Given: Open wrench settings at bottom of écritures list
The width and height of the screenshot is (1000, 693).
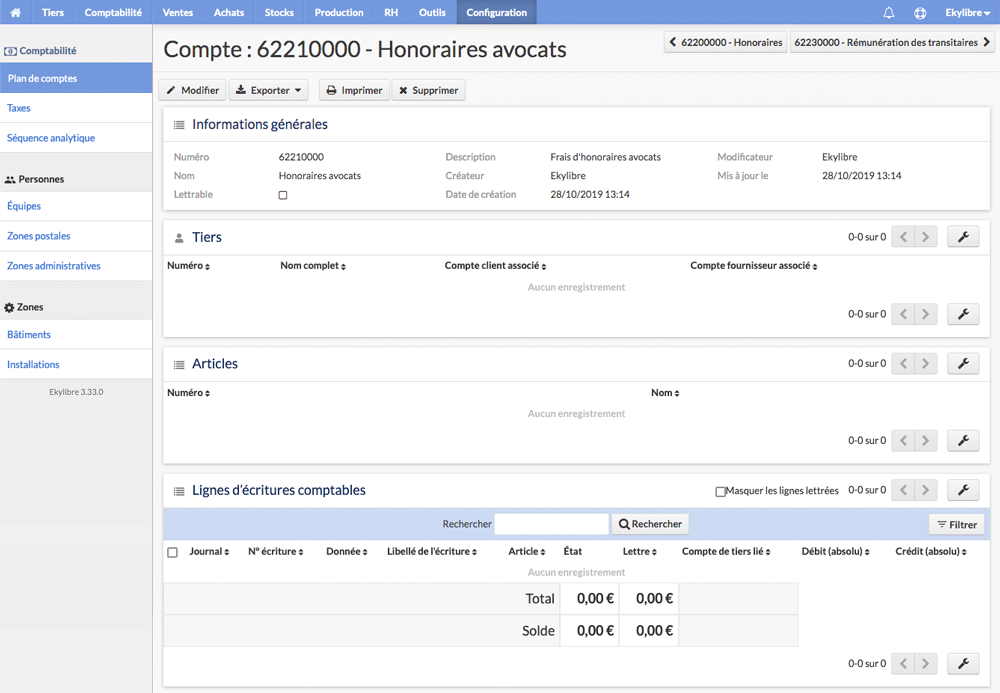Looking at the screenshot, I should (963, 664).
